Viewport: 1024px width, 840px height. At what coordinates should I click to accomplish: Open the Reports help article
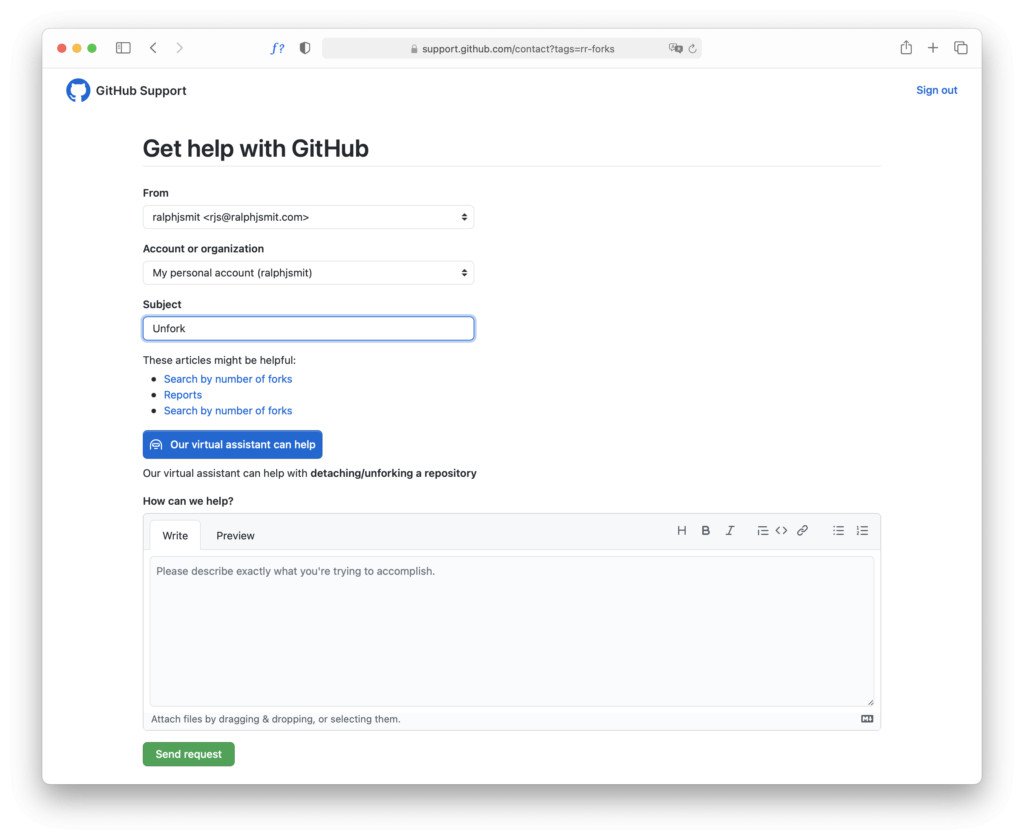click(x=183, y=394)
